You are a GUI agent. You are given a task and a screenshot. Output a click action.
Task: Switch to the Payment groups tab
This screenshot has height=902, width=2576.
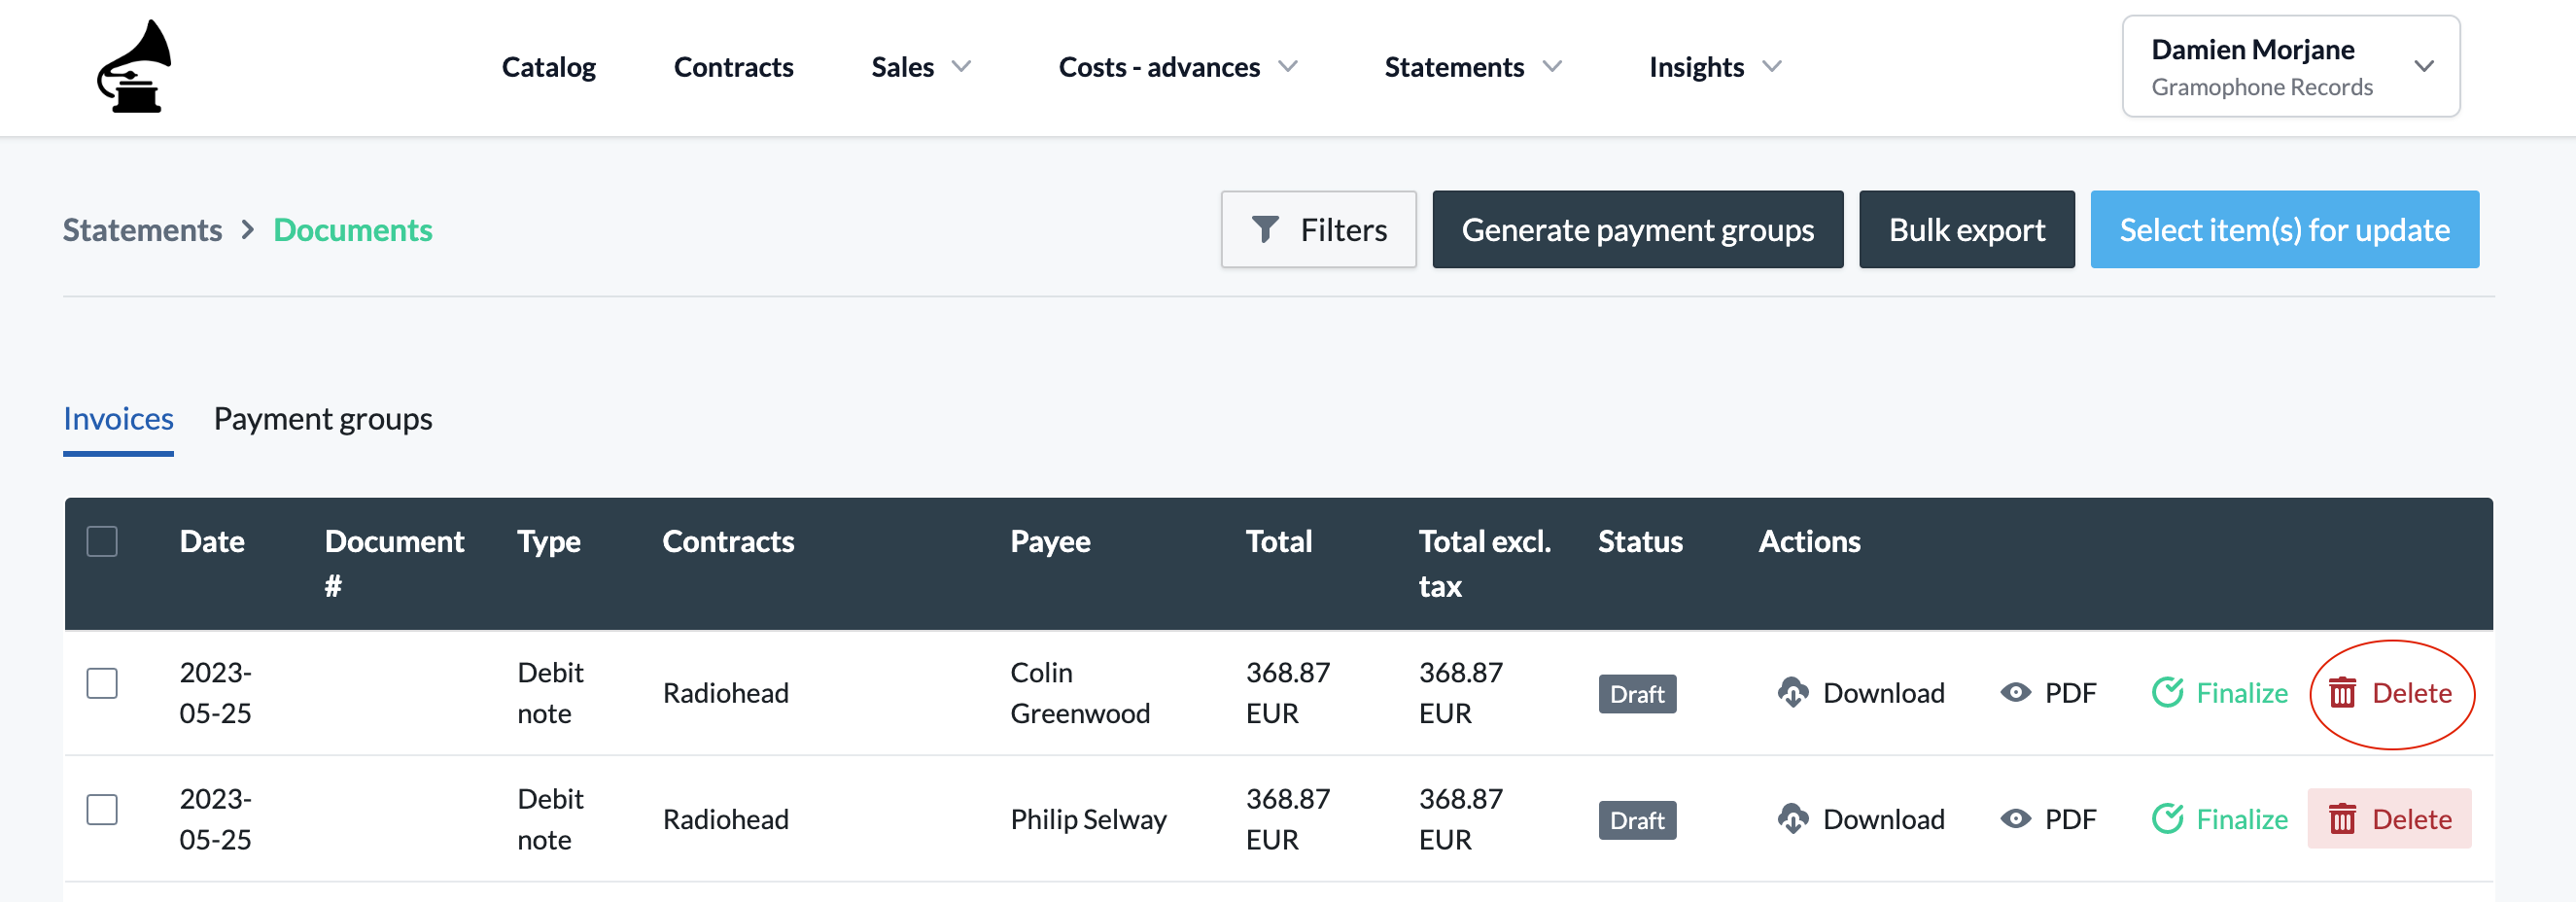pyautogui.click(x=323, y=419)
